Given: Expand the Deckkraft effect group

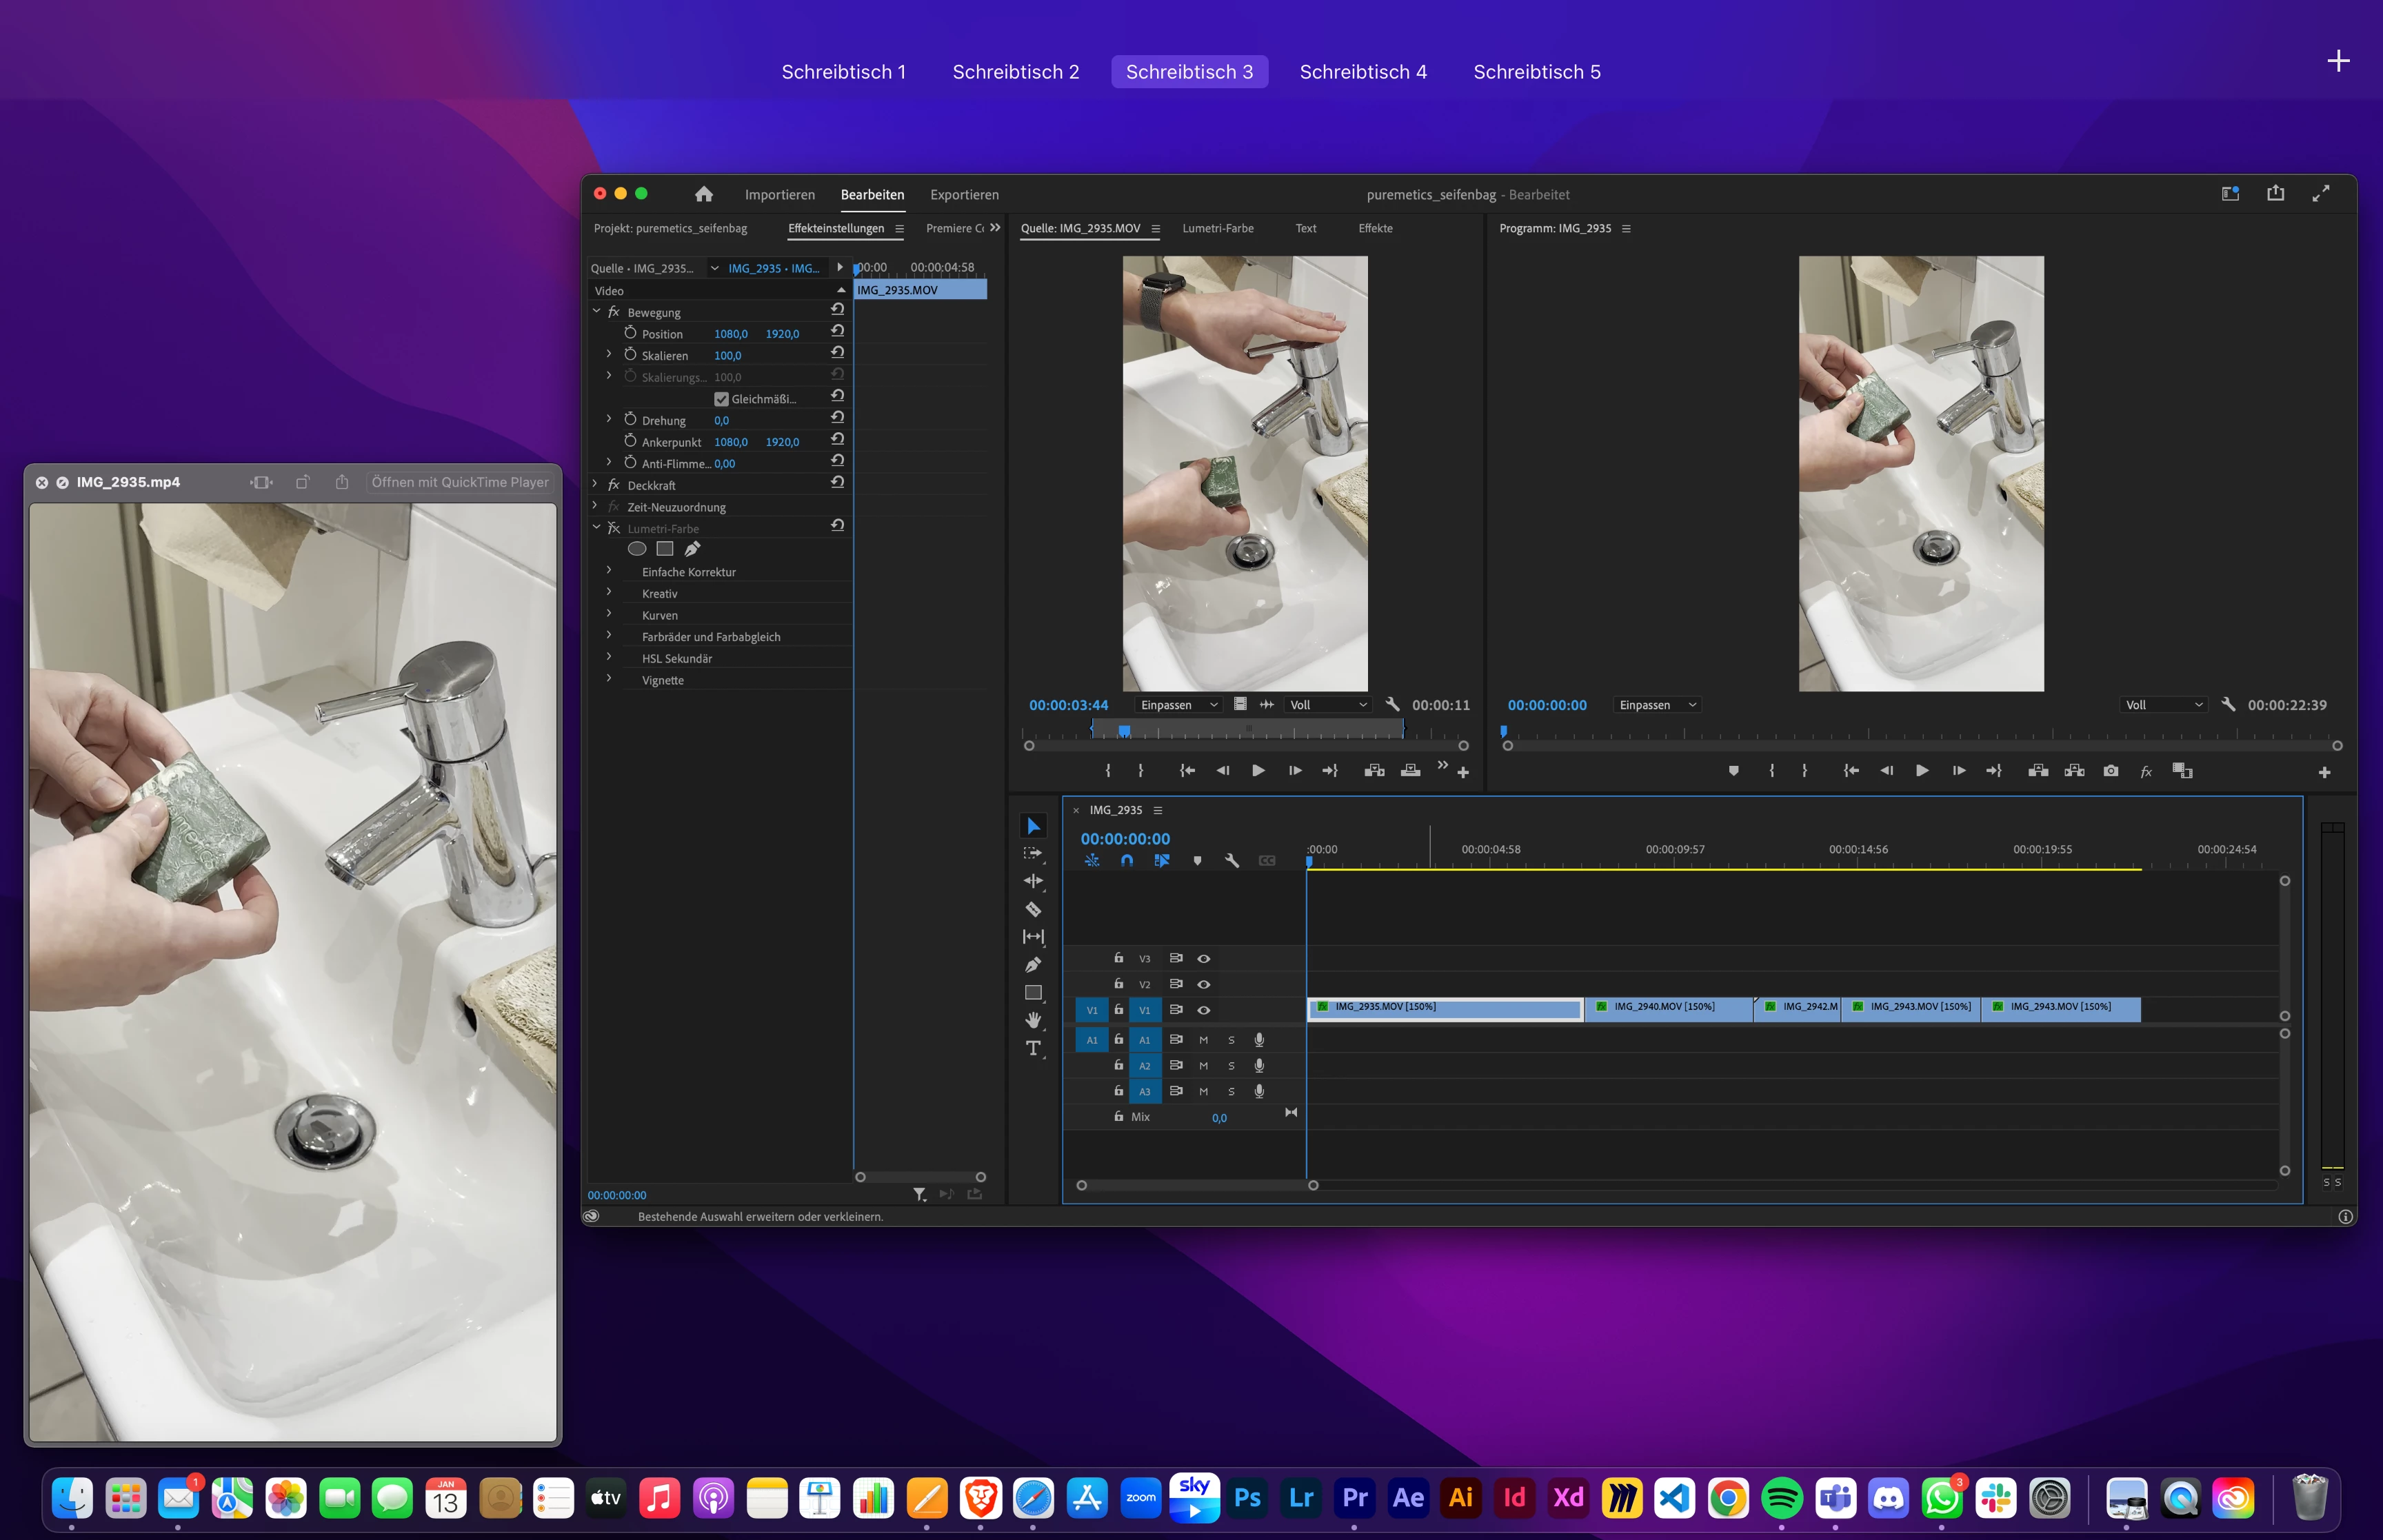Looking at the screenshot, I should 596,485.
